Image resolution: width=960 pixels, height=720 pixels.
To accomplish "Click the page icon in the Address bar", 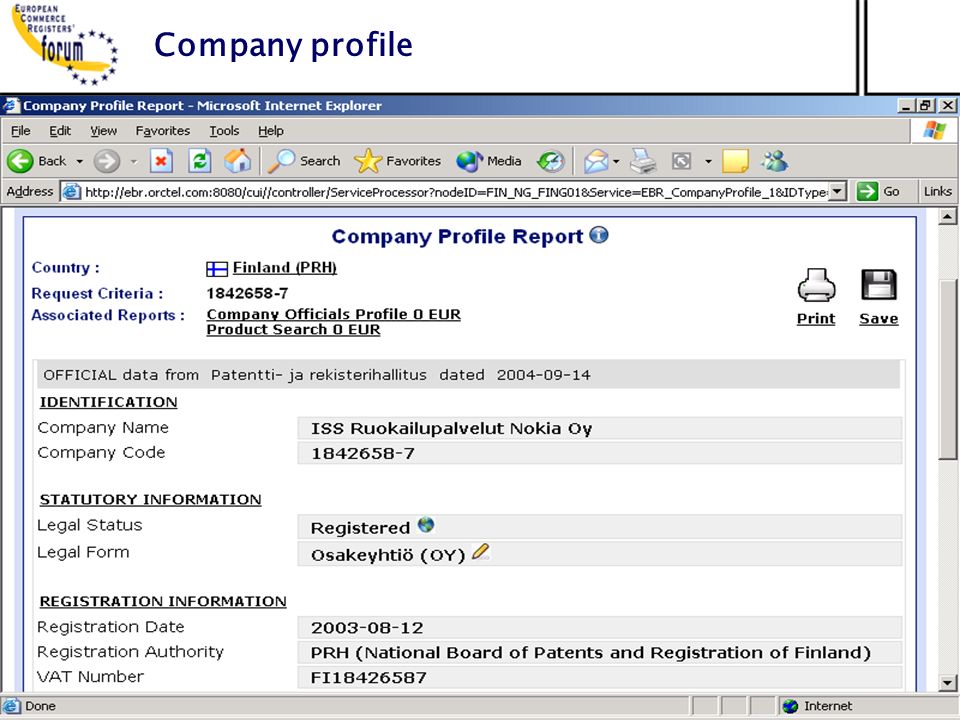I will click(x=72, y=192).
